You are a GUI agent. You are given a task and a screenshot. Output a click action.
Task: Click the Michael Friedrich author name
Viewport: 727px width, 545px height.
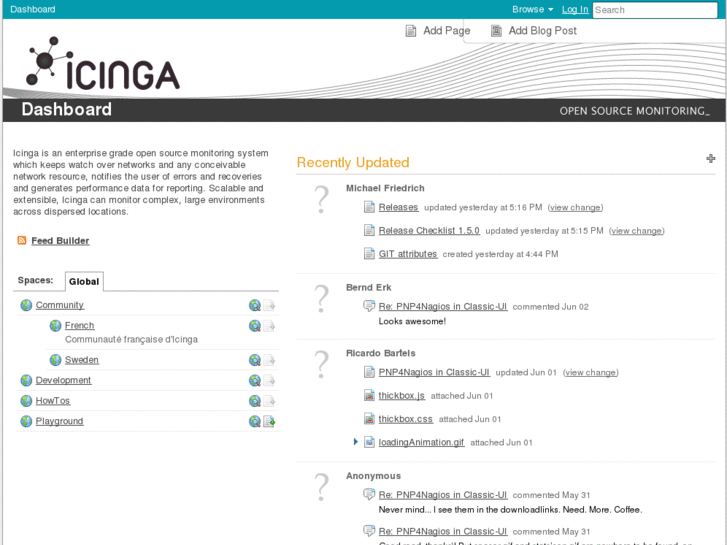385,188
